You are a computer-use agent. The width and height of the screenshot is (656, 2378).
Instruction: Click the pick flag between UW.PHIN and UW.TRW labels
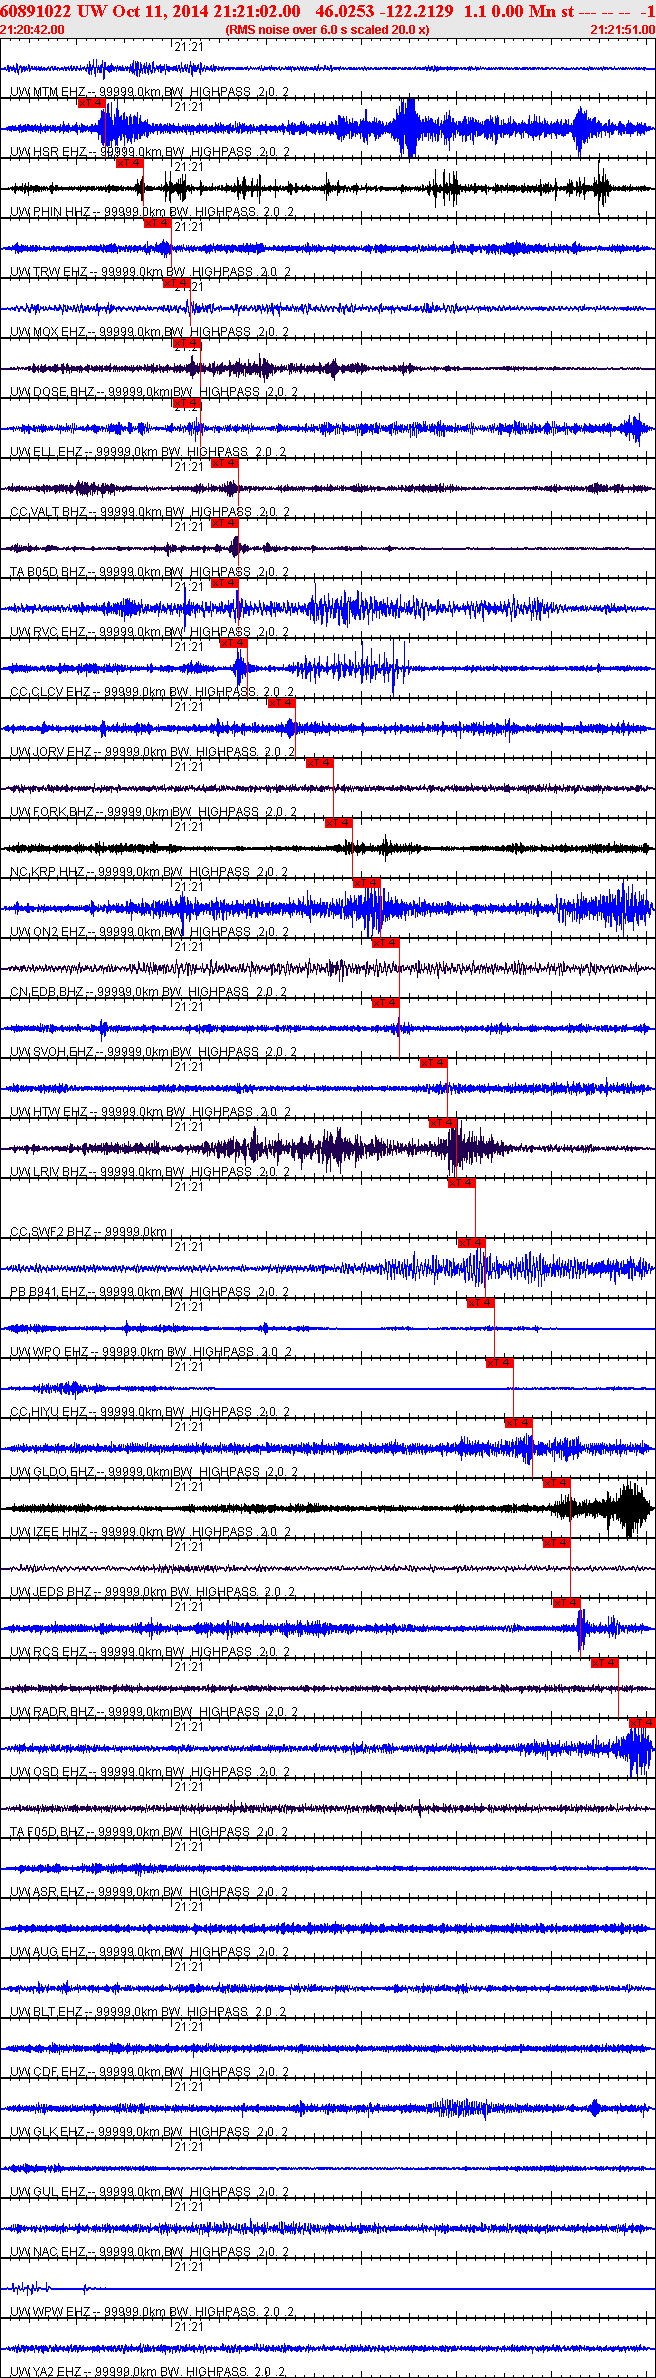(x=158, y=223)
